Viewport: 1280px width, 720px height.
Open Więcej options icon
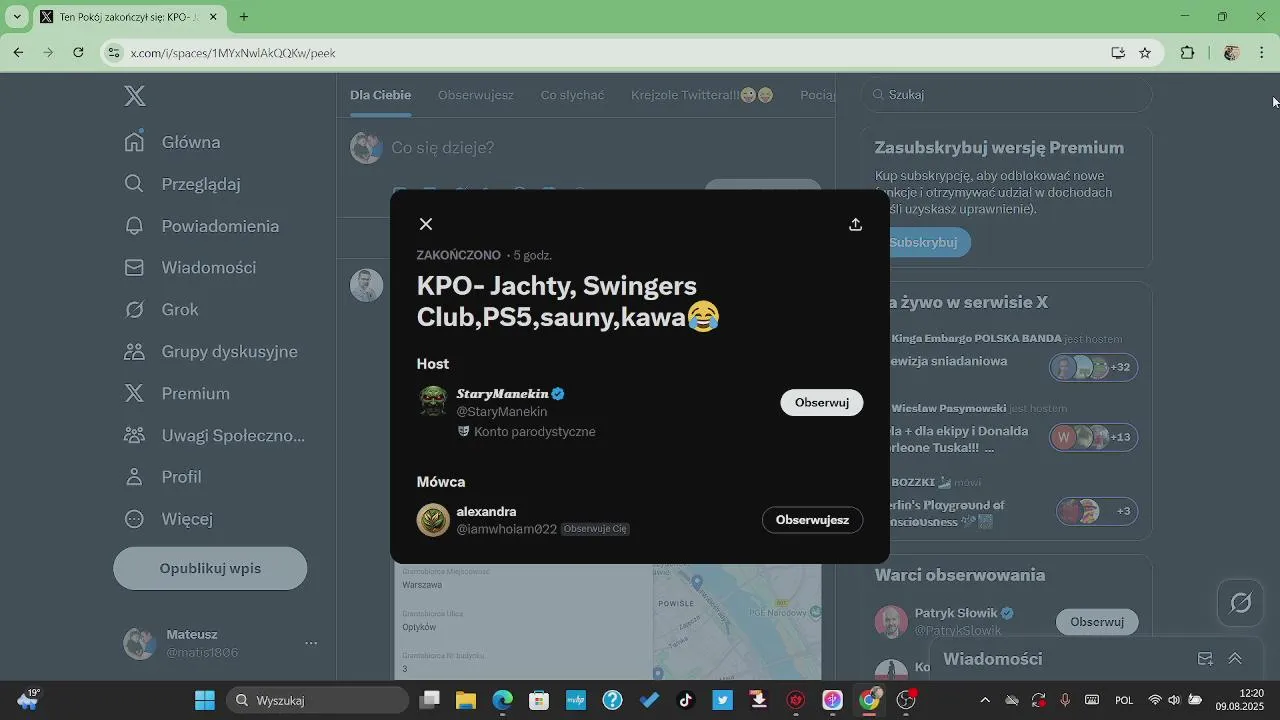[135, 519]
